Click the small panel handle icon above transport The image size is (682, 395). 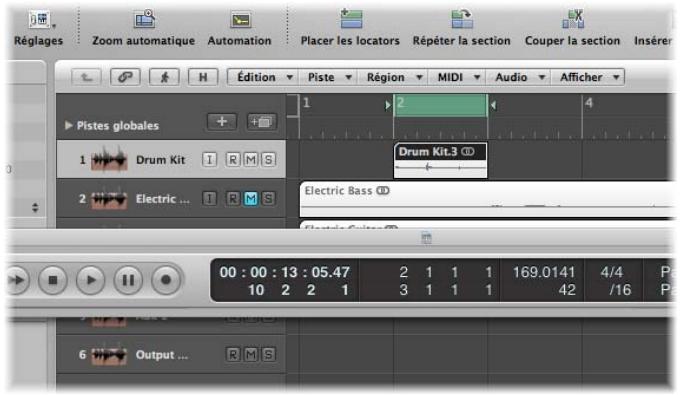point(427,238)
